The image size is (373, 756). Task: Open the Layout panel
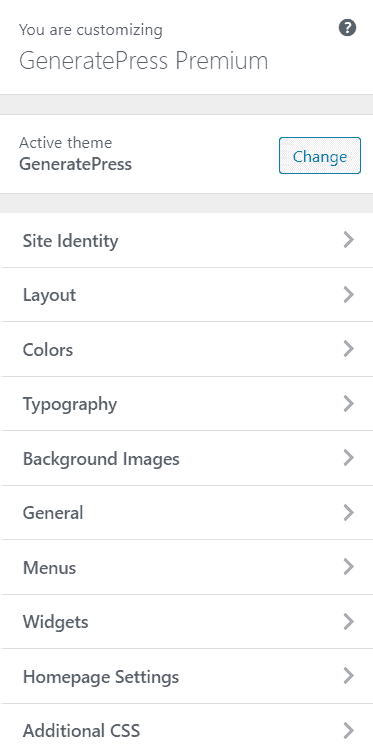coord(186,295)
